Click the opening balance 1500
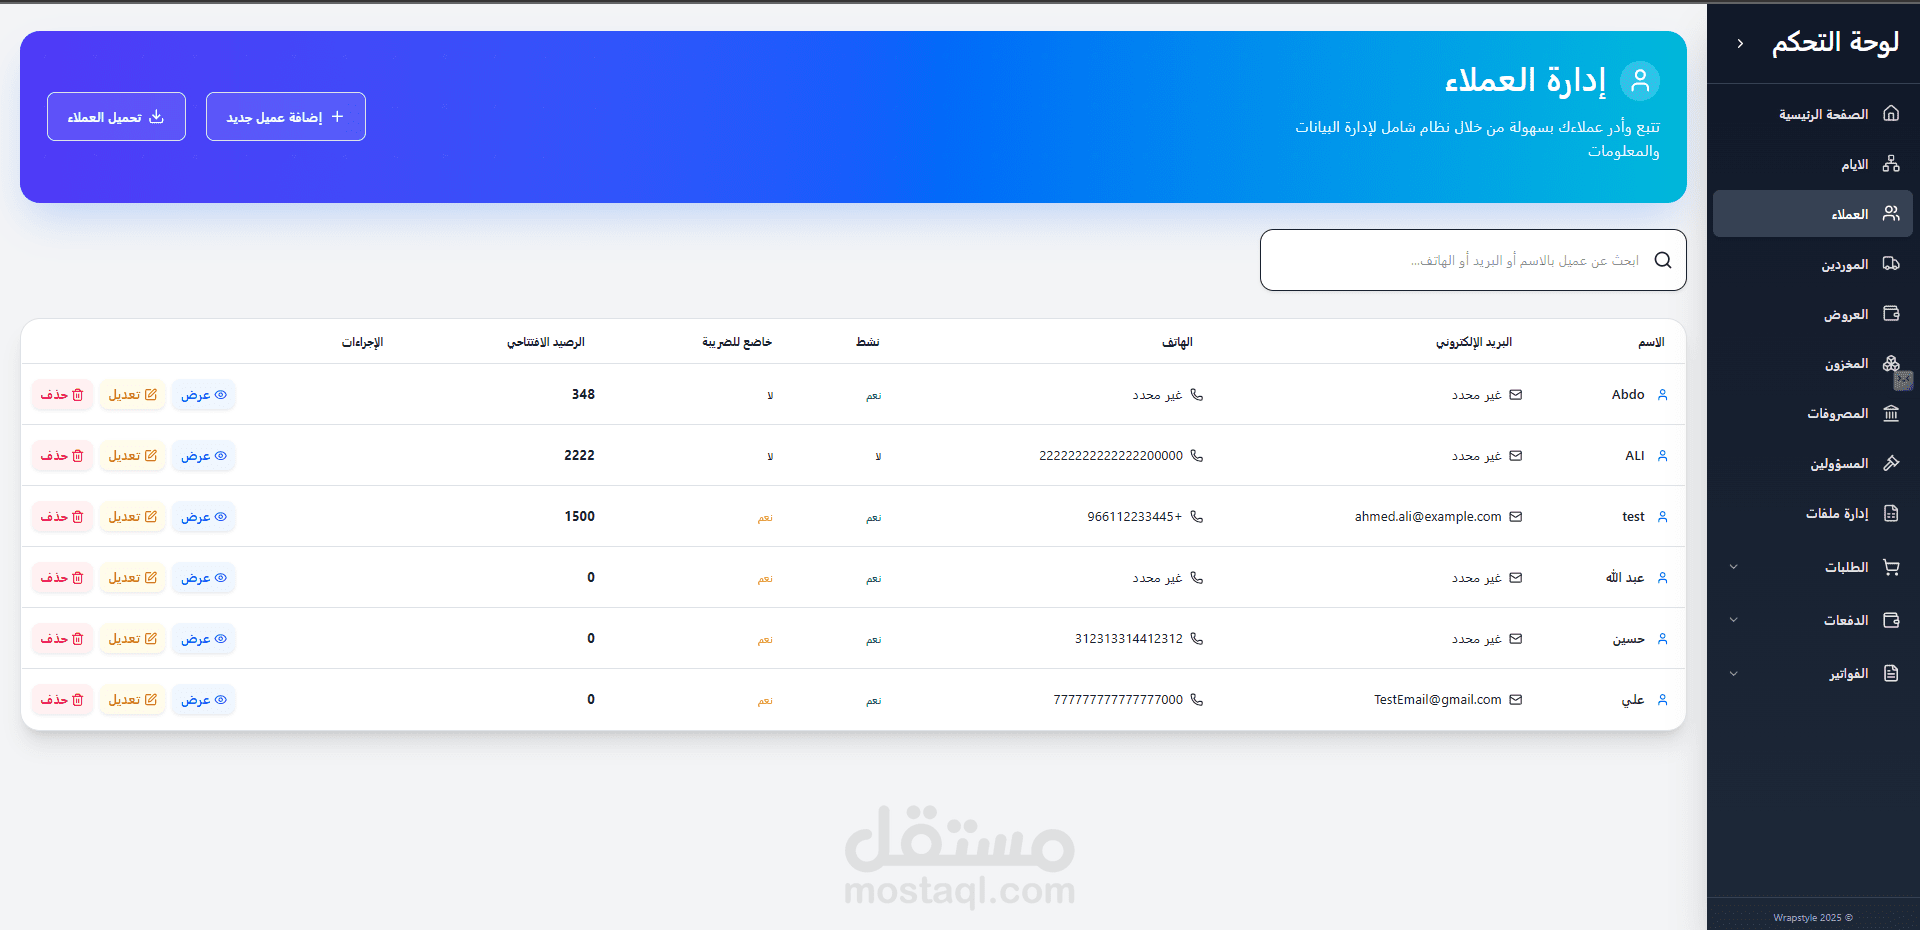This screenshot has height=930, width=1920. (x=579, y=517)
